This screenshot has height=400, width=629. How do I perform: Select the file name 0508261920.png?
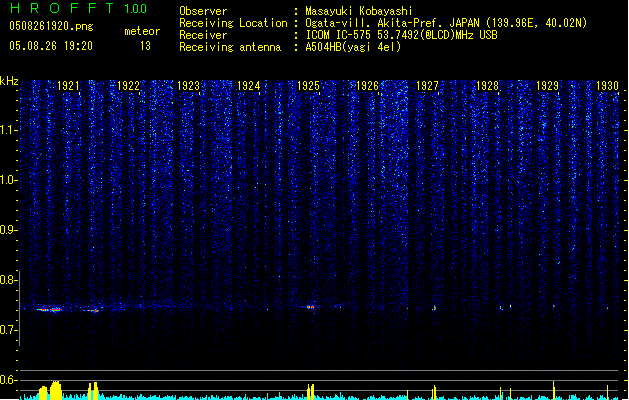tap(51, 27)
